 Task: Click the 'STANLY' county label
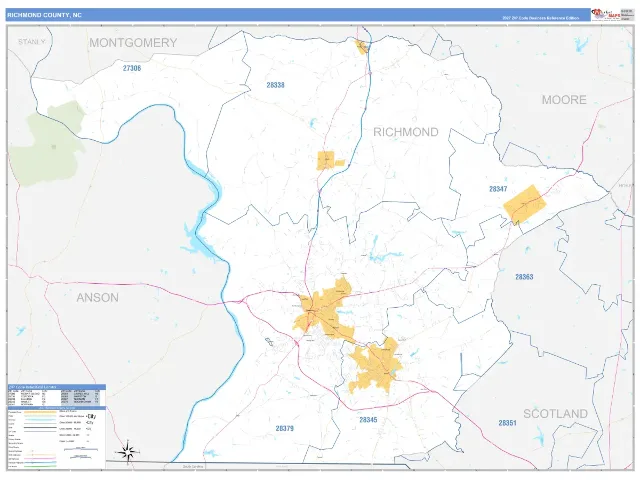tap(31, 42)
